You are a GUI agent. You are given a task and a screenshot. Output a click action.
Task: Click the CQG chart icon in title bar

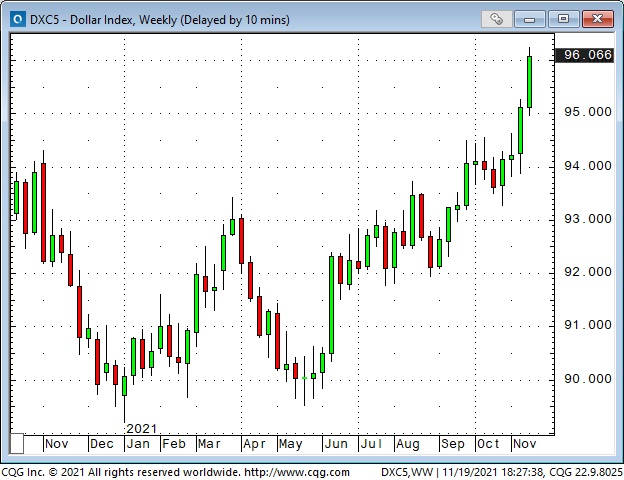pyautogui.click(x=18, y=19)
